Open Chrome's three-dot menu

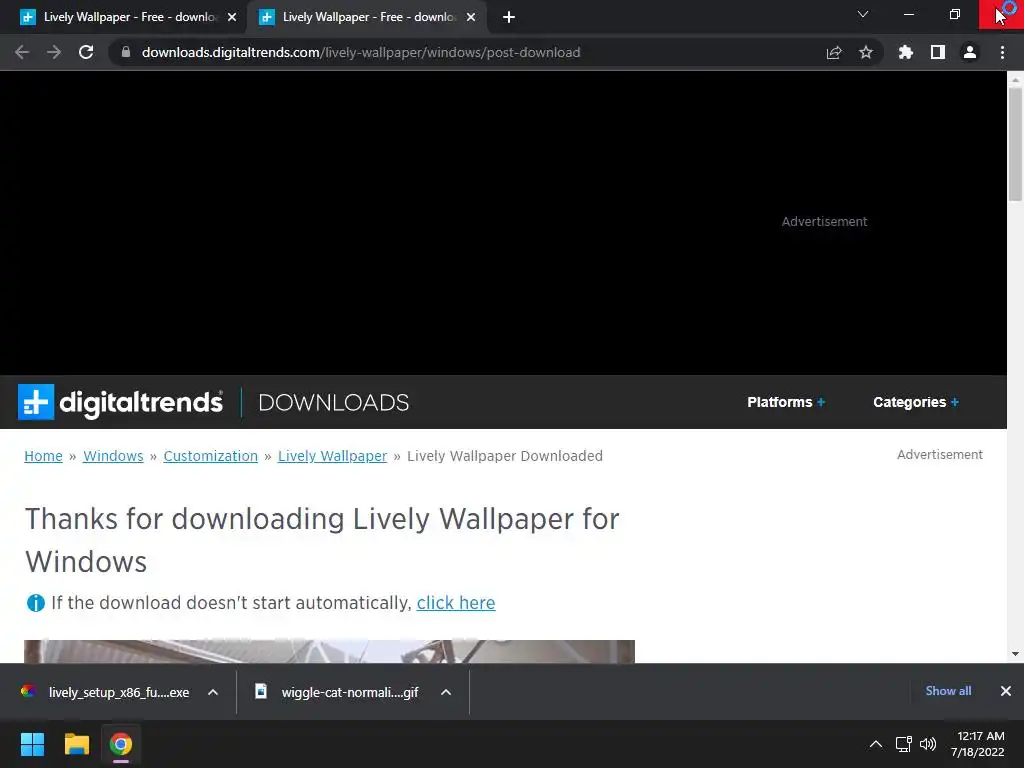click(1002, 52)
